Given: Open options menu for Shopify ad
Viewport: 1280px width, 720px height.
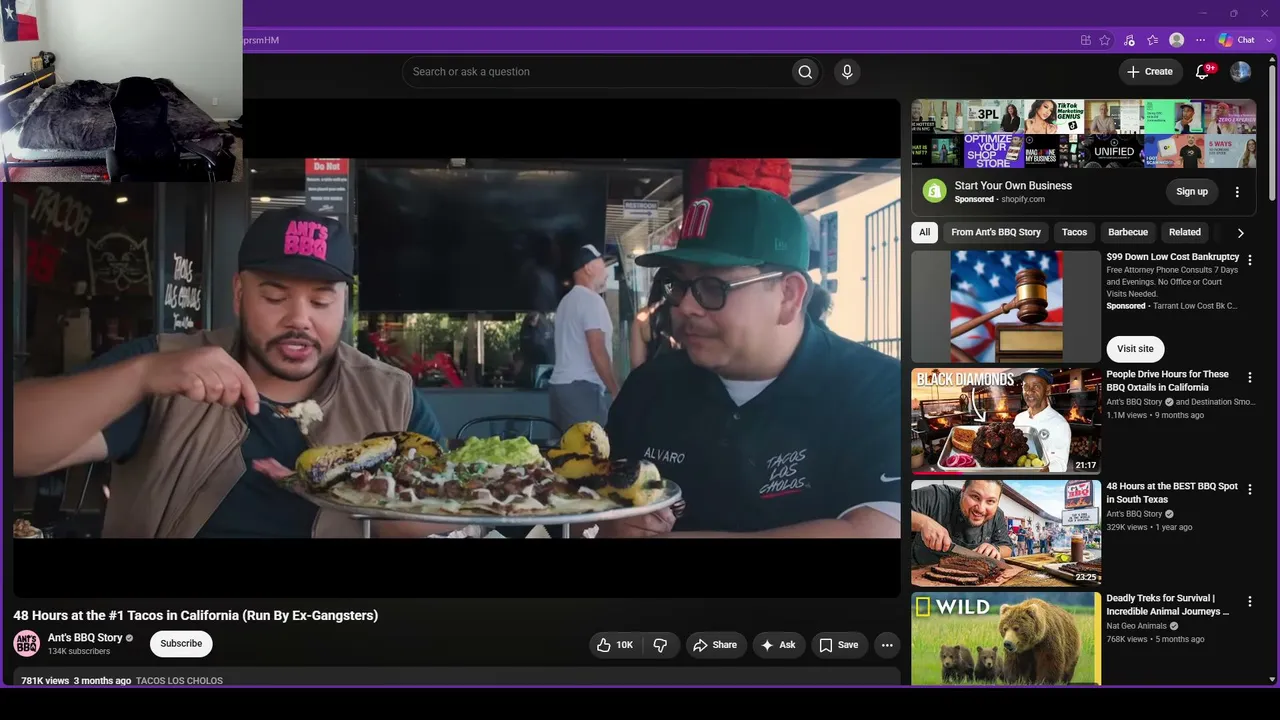Looking at the screenshot, I should pyautogui.click(x=1237, y=192).
